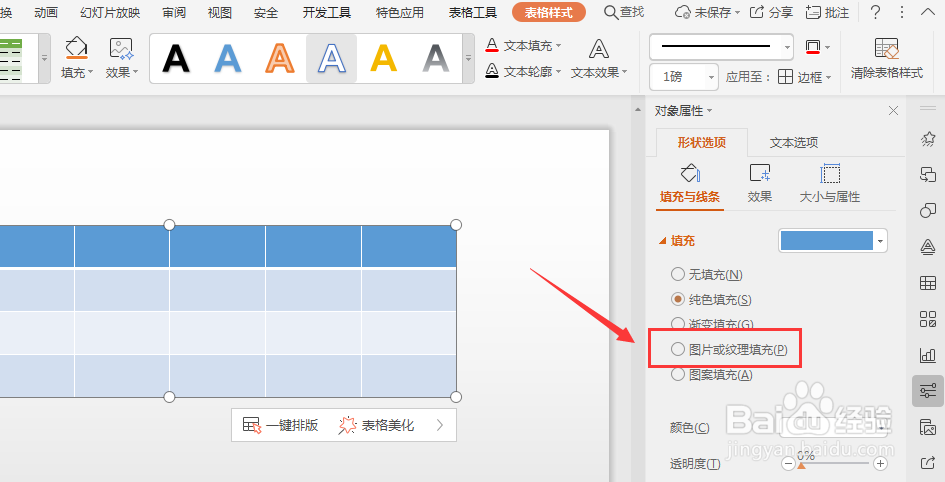Increase transparency with plus button
Screen dimensions: 945x482
[x=880, y=463]
